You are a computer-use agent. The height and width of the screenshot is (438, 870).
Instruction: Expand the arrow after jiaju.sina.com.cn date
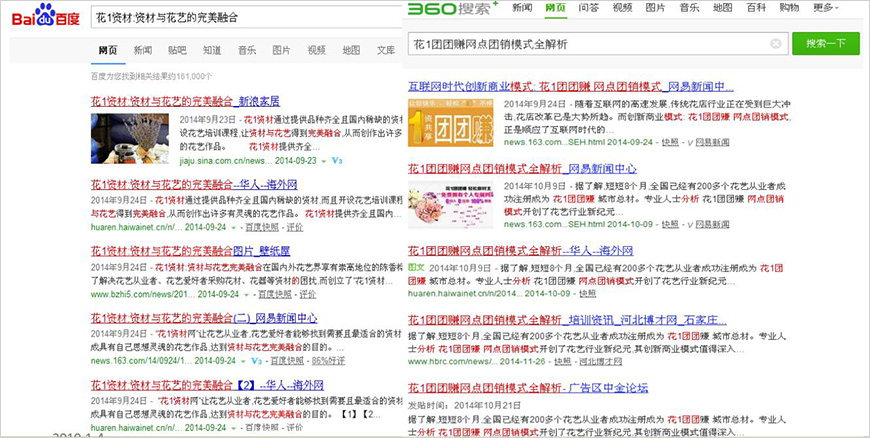pyautogui.click(x=324, y=160)
